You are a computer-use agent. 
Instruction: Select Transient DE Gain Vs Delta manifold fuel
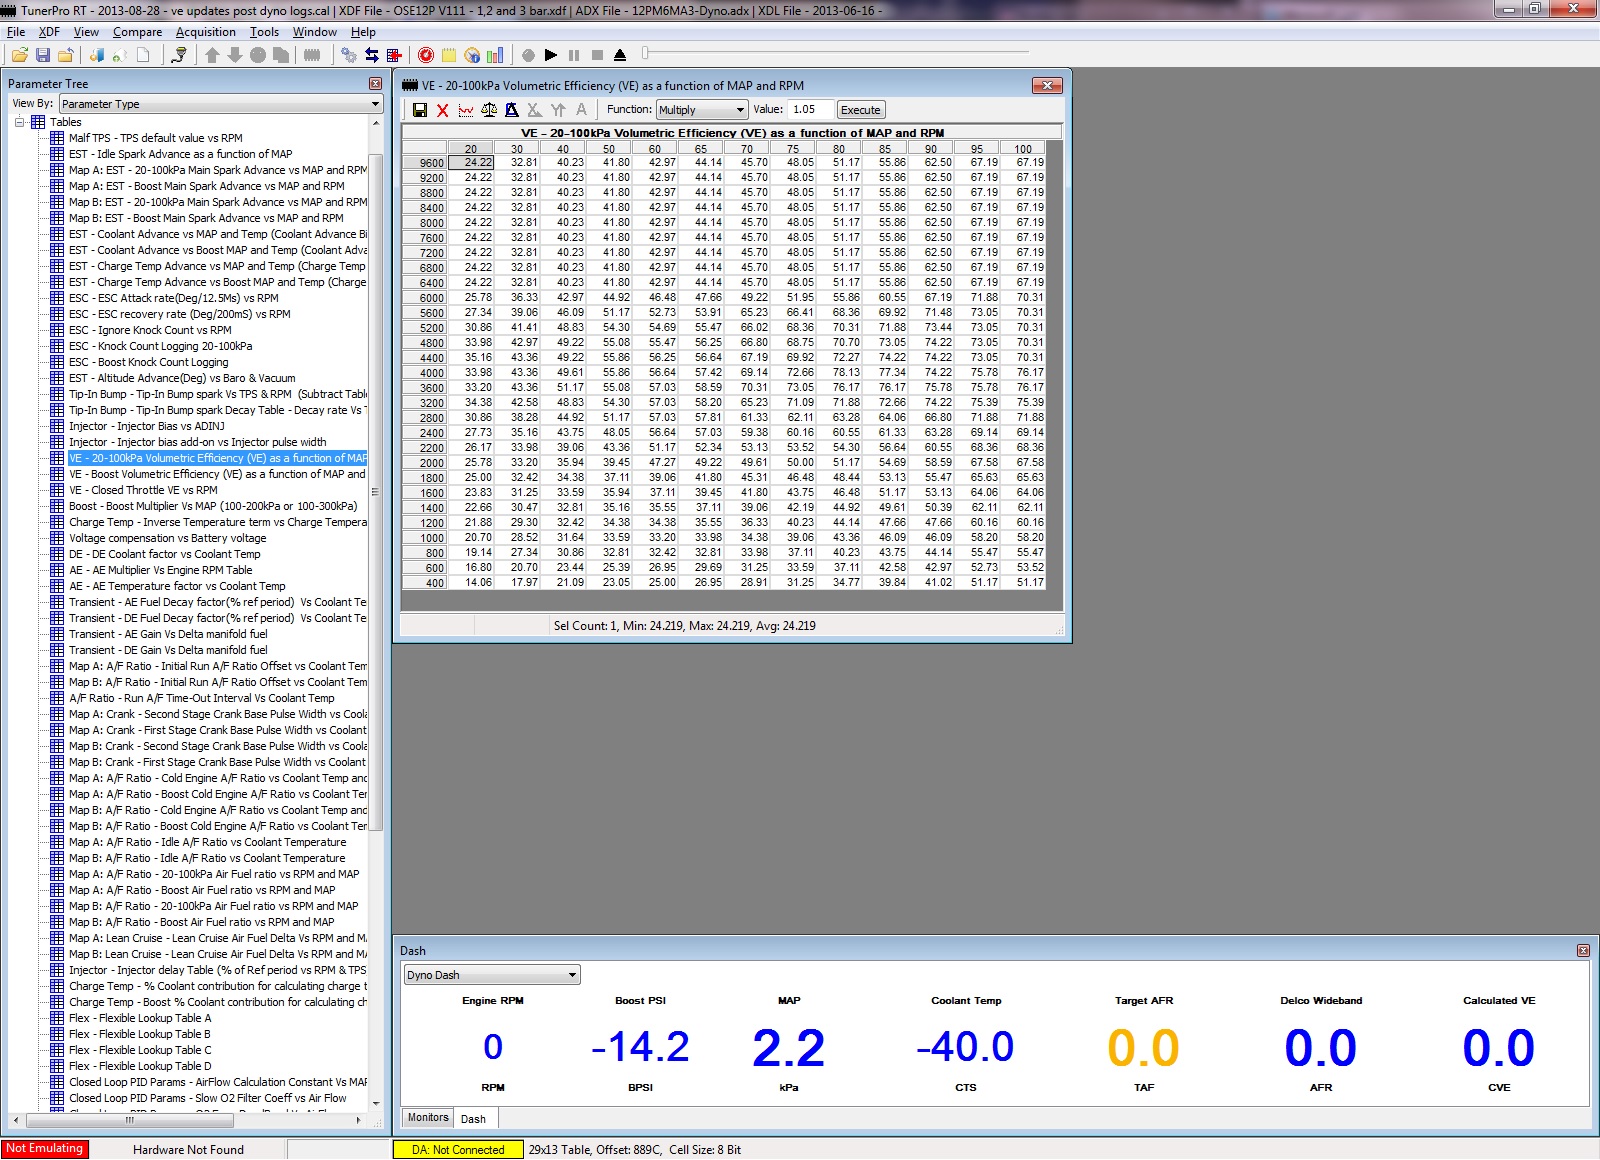pos(169,650)
